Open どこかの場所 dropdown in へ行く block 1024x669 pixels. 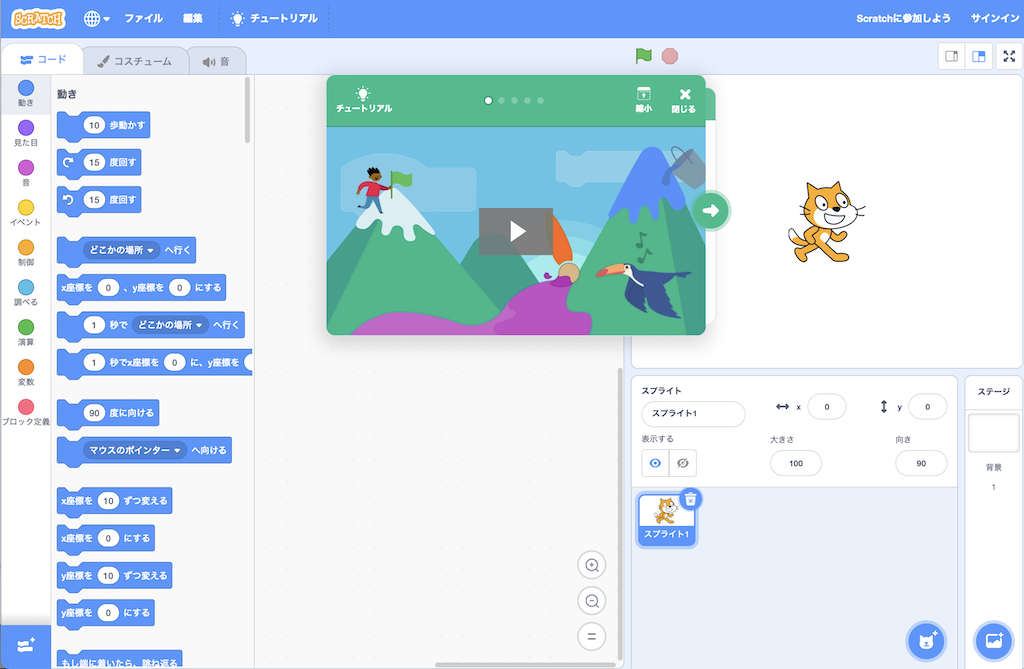tap(121, 250)
